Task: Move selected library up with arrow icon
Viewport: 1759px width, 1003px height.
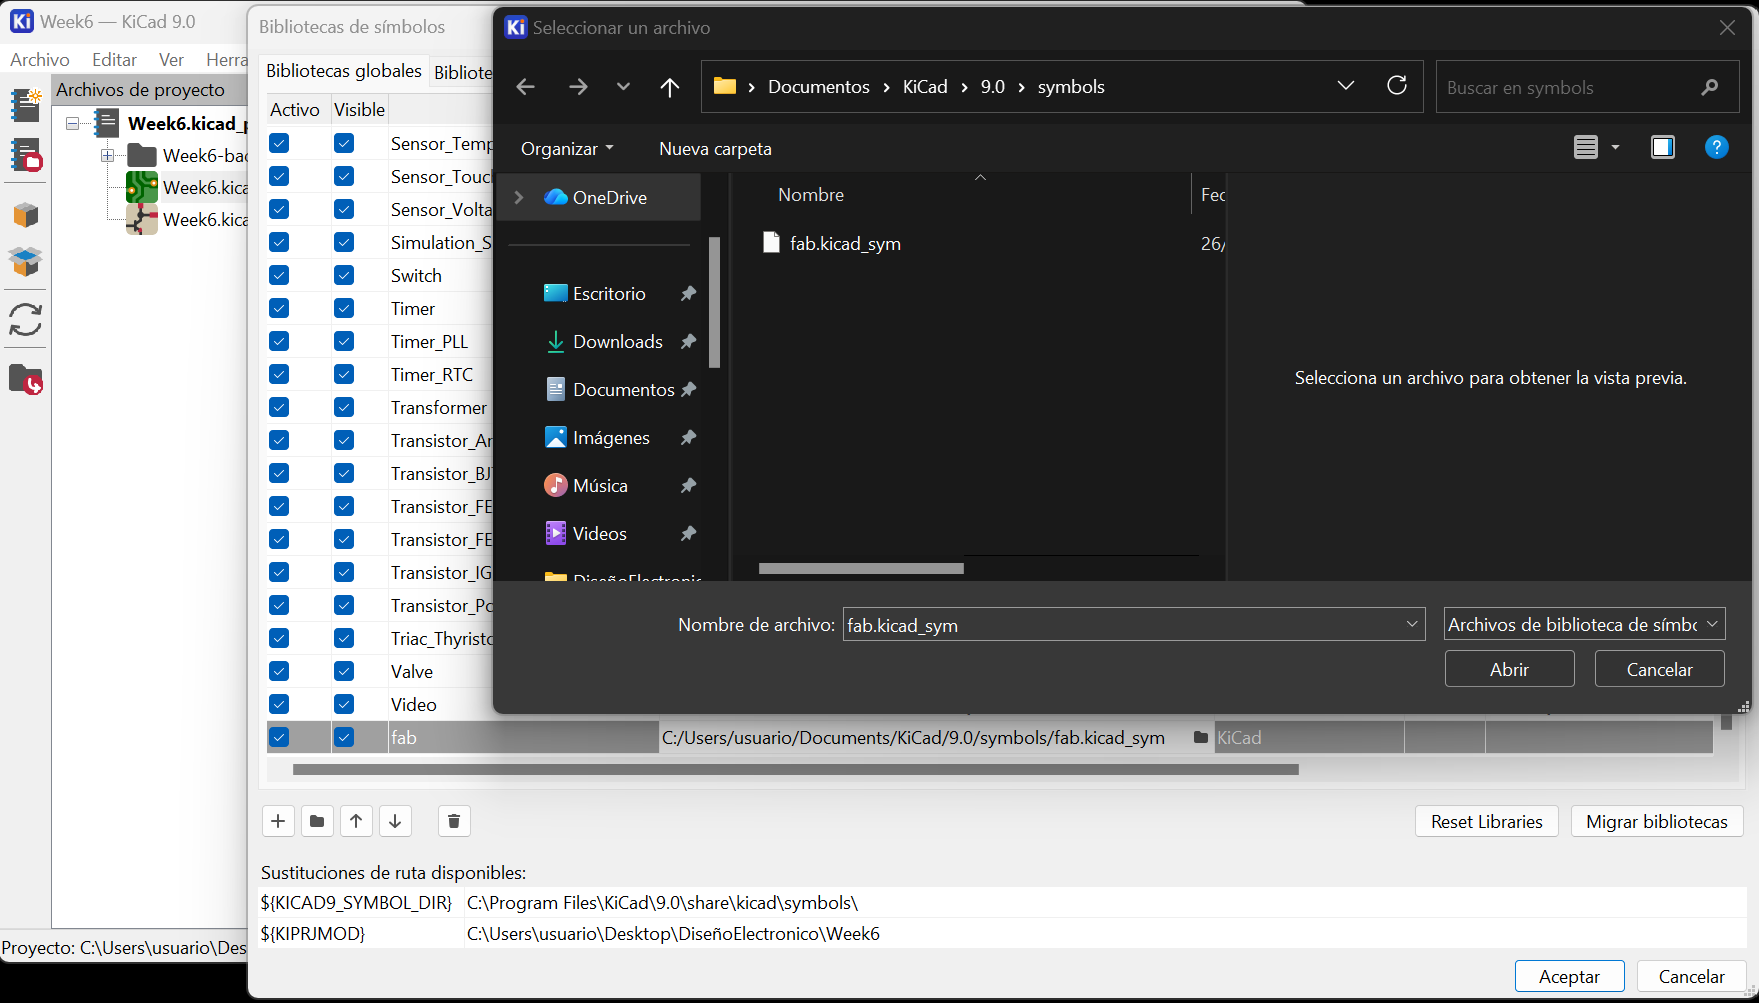Action: pyautogui.click(x=356, y=821)
